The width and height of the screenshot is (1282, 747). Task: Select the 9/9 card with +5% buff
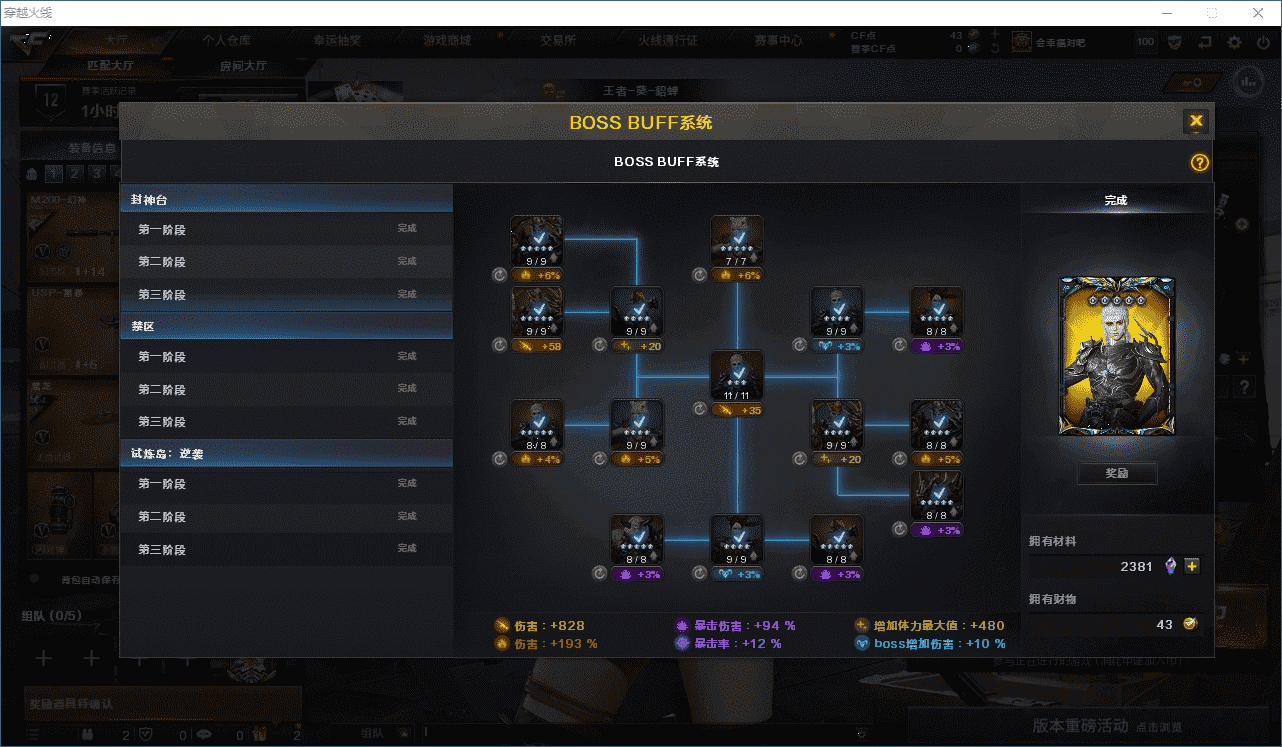tap(637, 426)
